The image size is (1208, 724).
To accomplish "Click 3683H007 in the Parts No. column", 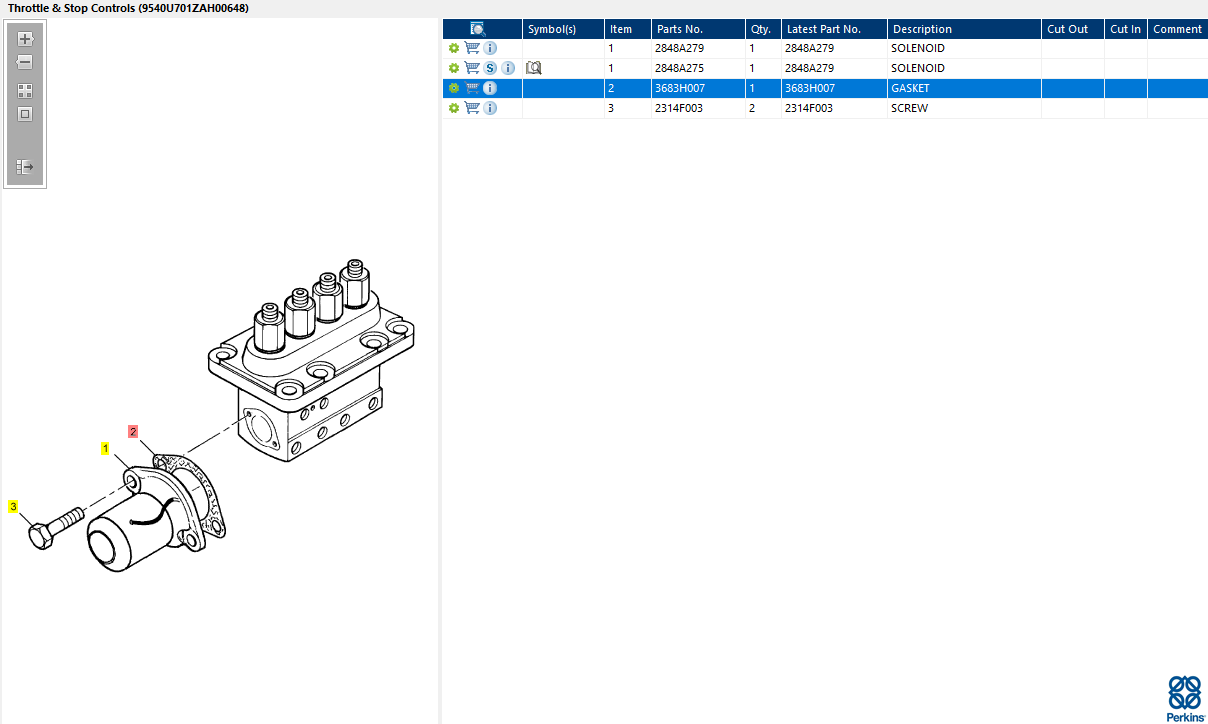I will coord(680,88).
